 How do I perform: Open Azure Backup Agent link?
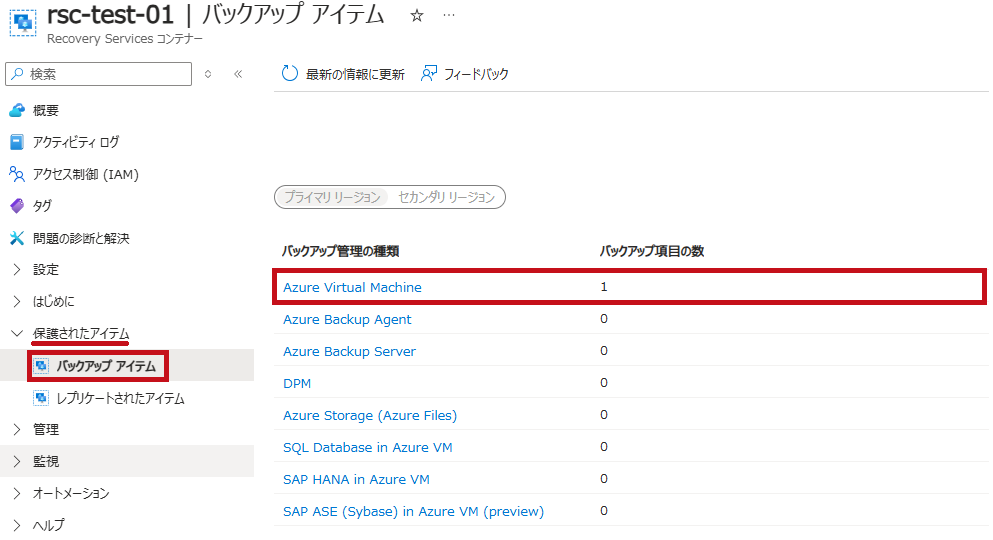tap(347, 320)
